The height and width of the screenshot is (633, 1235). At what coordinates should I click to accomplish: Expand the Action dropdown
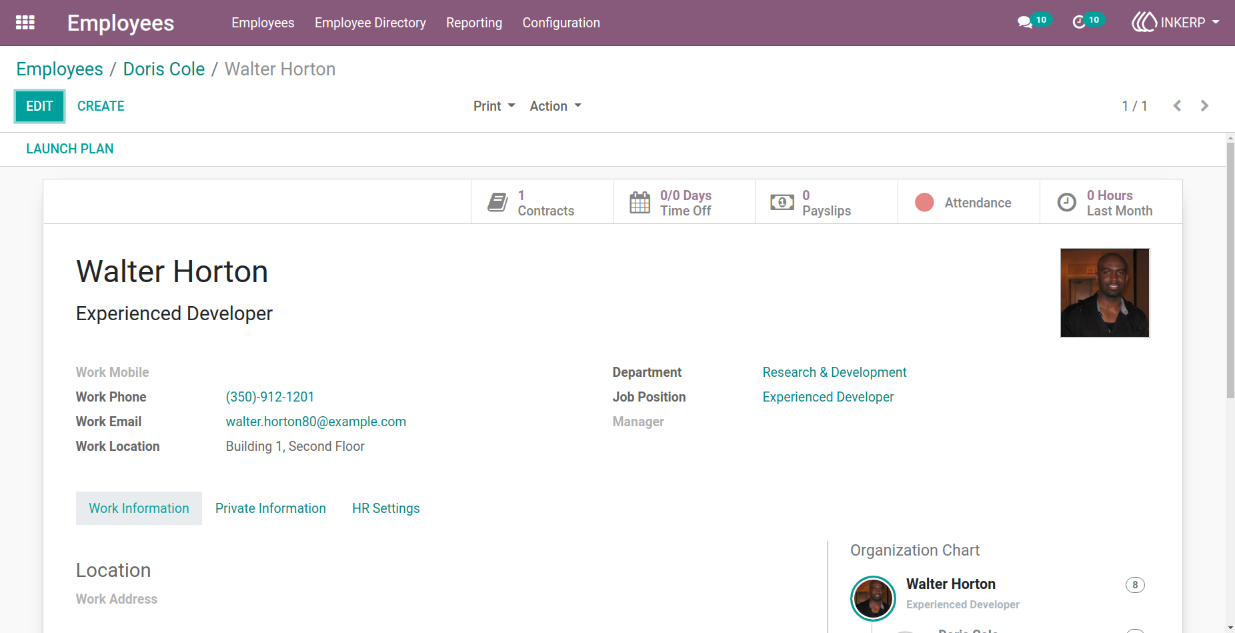[x=555, y=106]
